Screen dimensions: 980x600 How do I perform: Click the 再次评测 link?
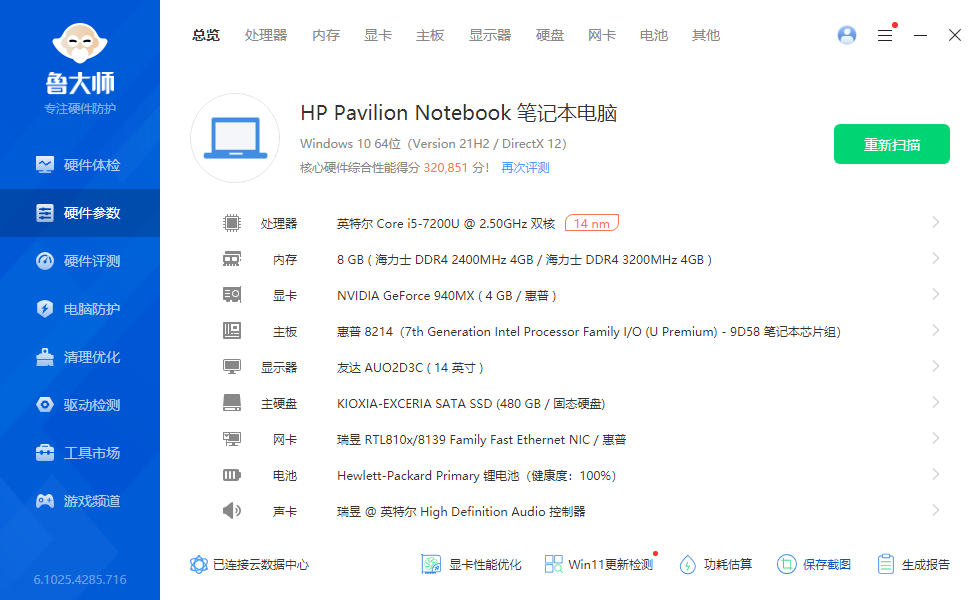click(x=525, y=168)
